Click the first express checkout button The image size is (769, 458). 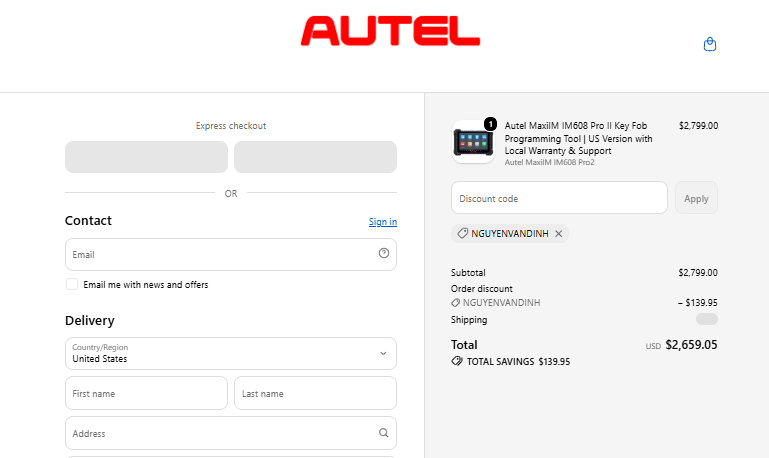pyautogui.click(x=146, y=157)
